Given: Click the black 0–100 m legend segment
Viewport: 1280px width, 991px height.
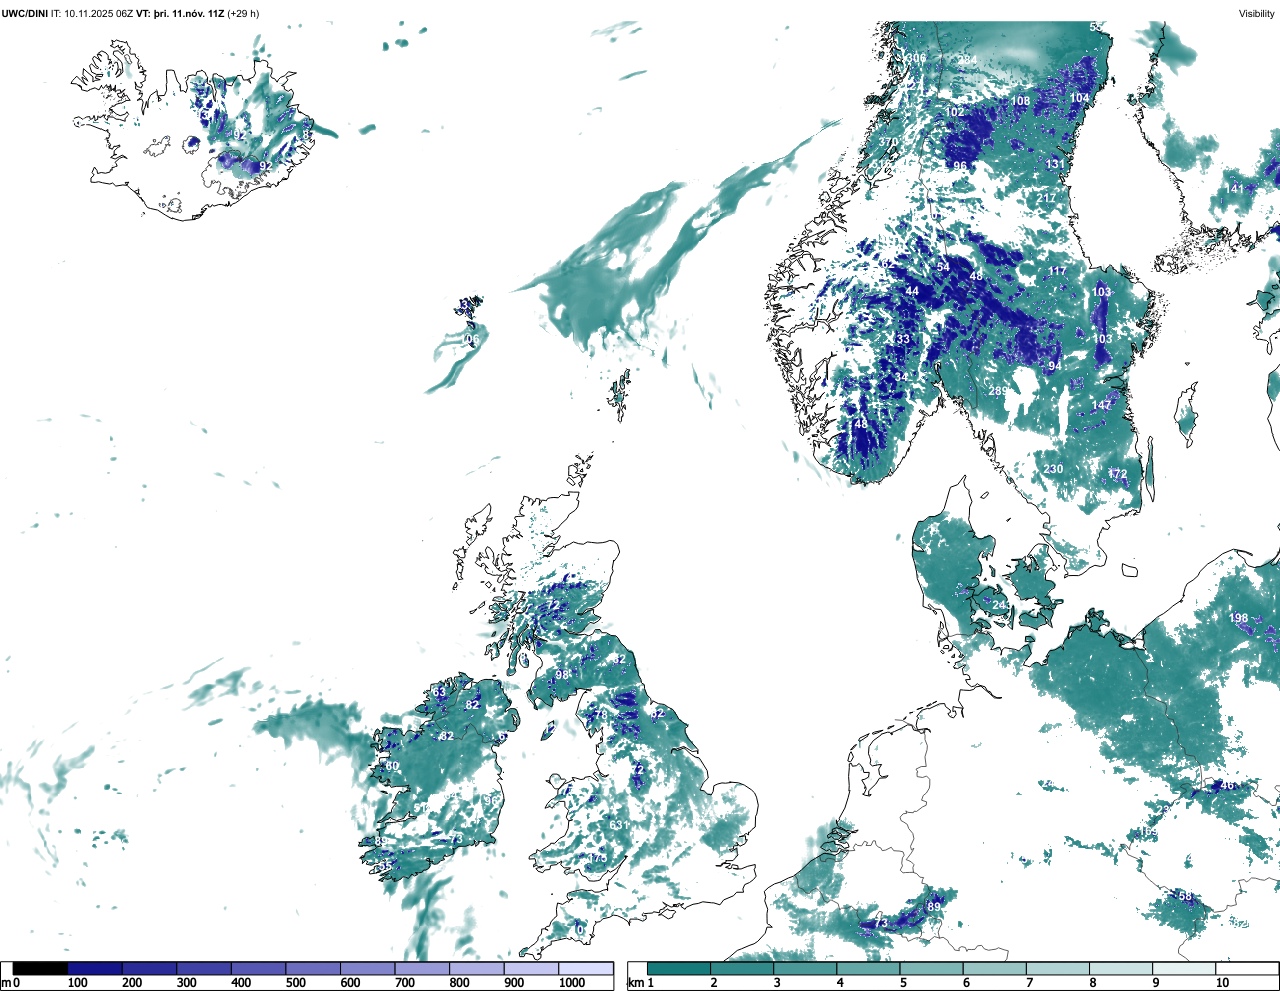Looking at the screenshot, I should [41, 968].
